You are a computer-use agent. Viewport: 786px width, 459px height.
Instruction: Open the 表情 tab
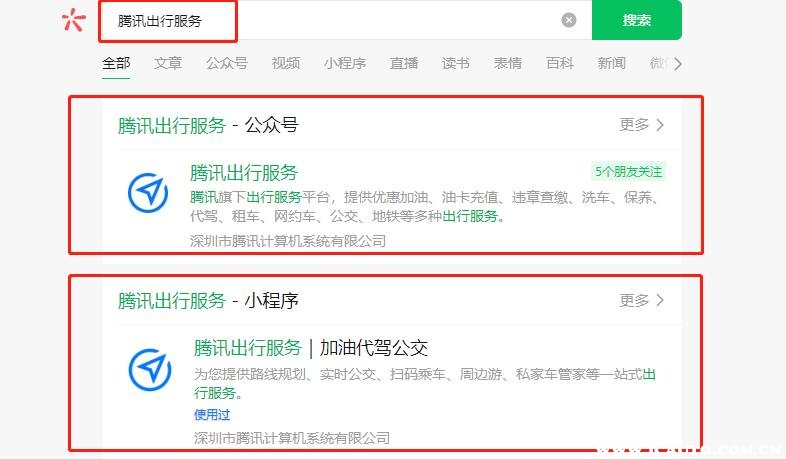(x=508, y=63)
